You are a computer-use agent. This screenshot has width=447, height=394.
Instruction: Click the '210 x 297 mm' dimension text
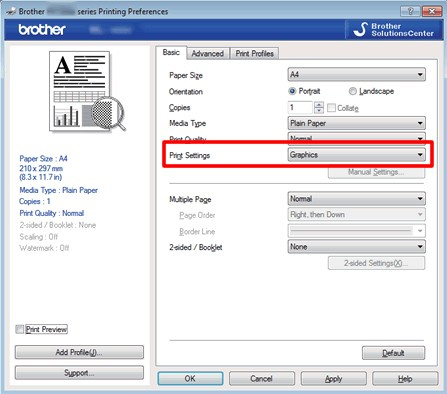tap(41, 168)
